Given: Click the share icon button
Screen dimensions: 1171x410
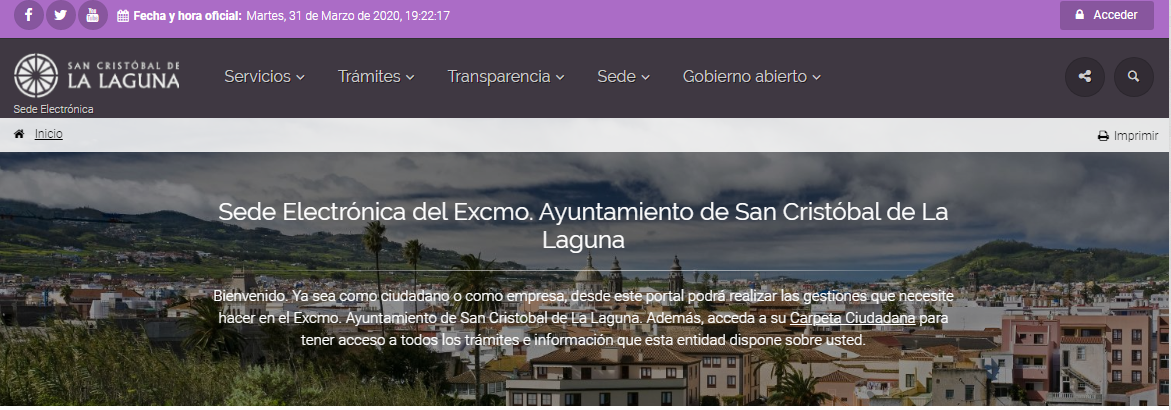Looking at the screenshot, I should 1084,76.
